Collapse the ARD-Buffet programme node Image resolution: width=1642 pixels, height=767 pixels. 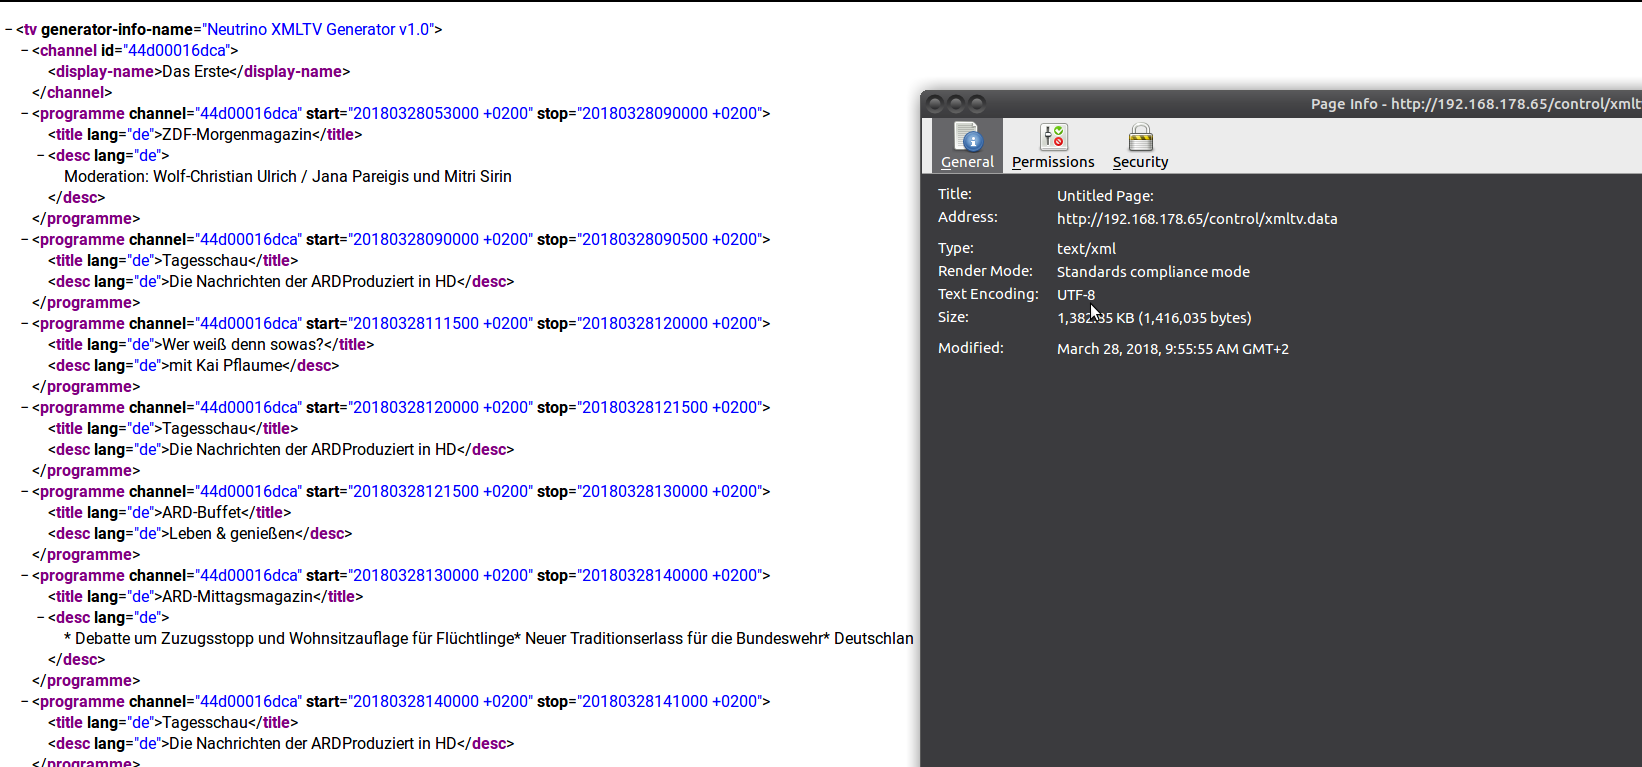(x=25, y=492)
